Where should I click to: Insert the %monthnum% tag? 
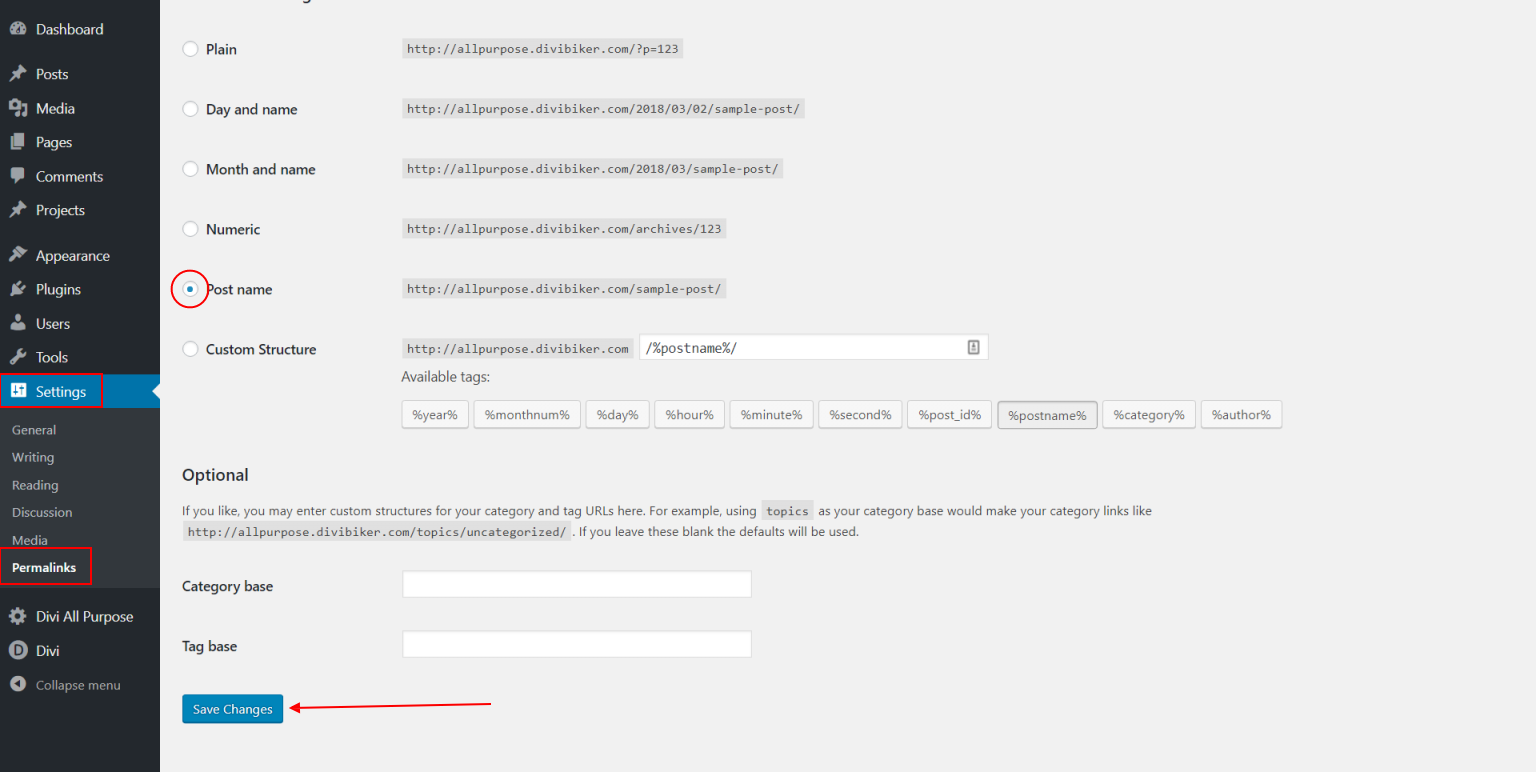click(x=527, y=414)
